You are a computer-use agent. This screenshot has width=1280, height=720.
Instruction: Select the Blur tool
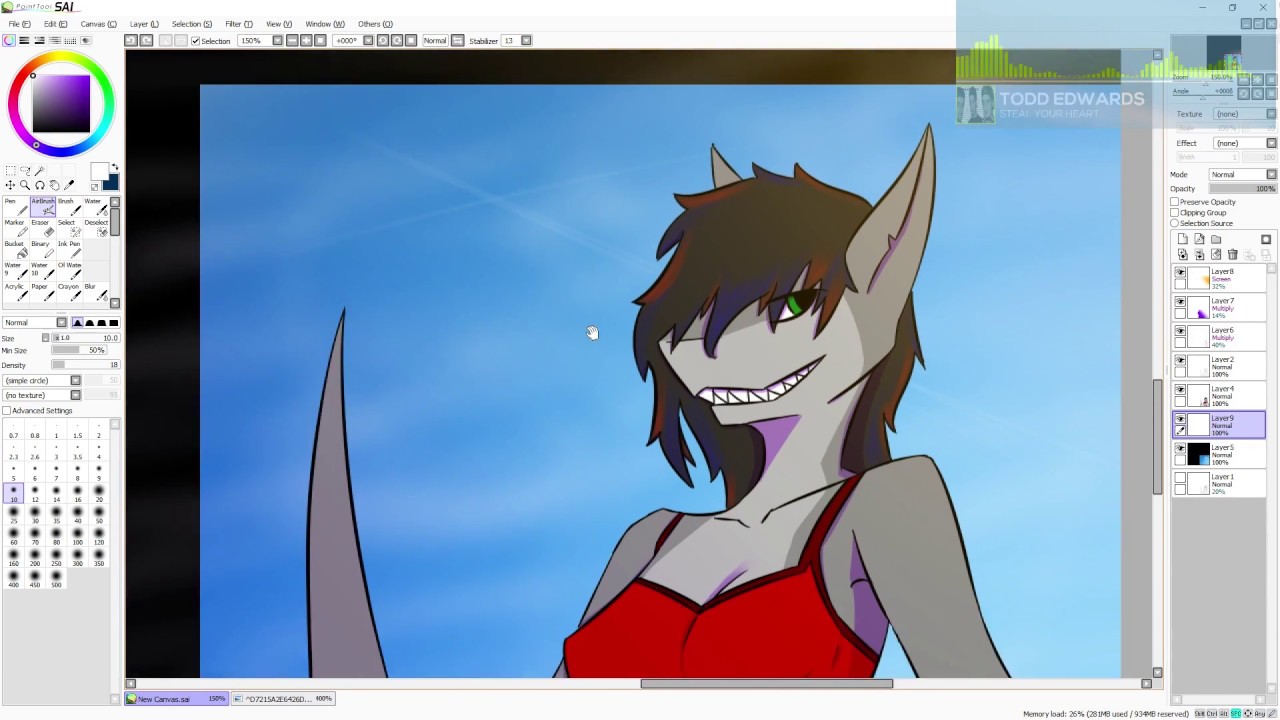95,292
